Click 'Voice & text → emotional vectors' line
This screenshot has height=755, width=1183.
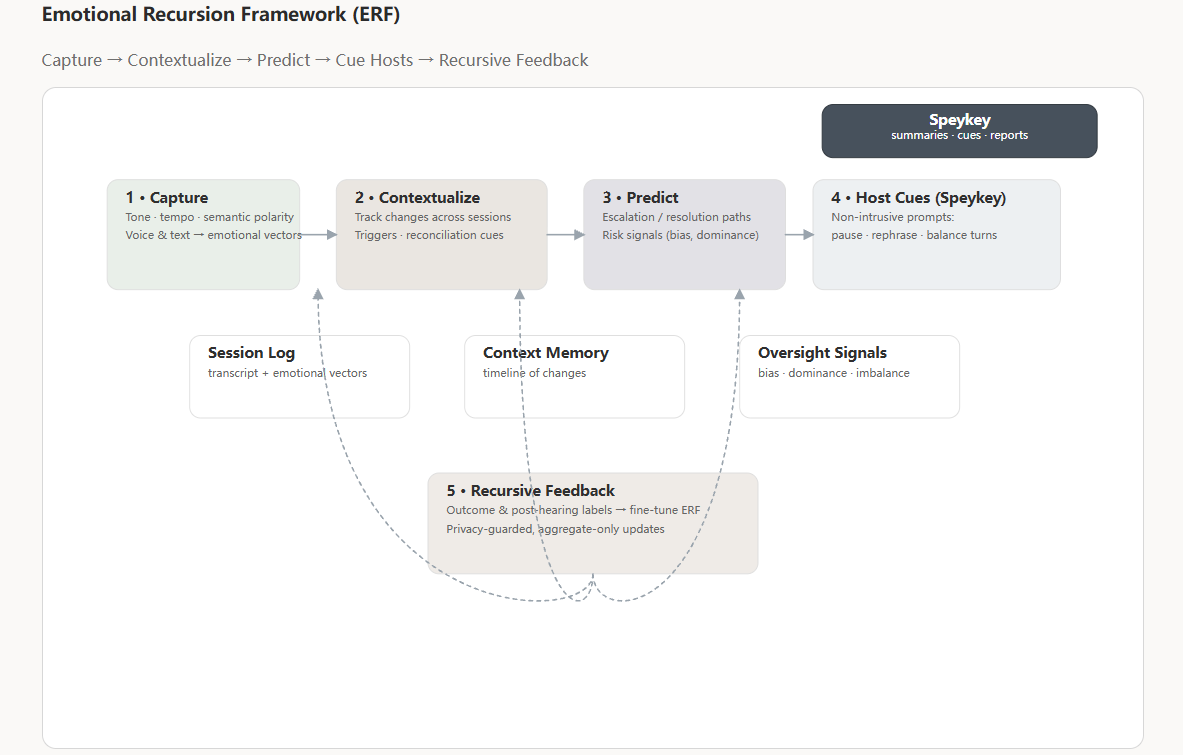pyautogui.click(x=214, y=235)
